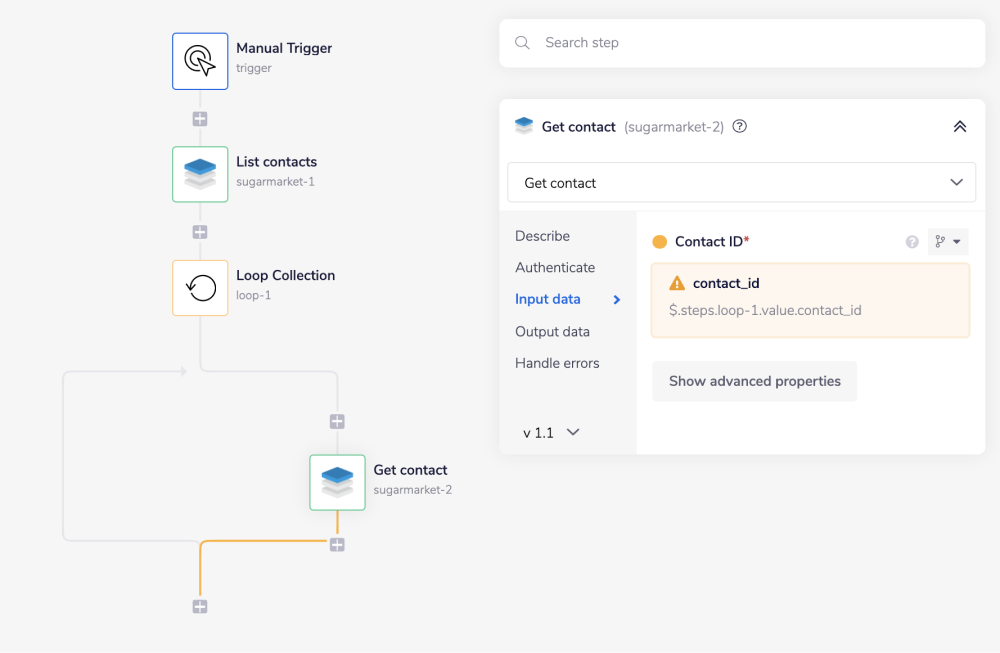Collapse the Get contact properties panel
1000x653 pixels.
click(959, 127)
